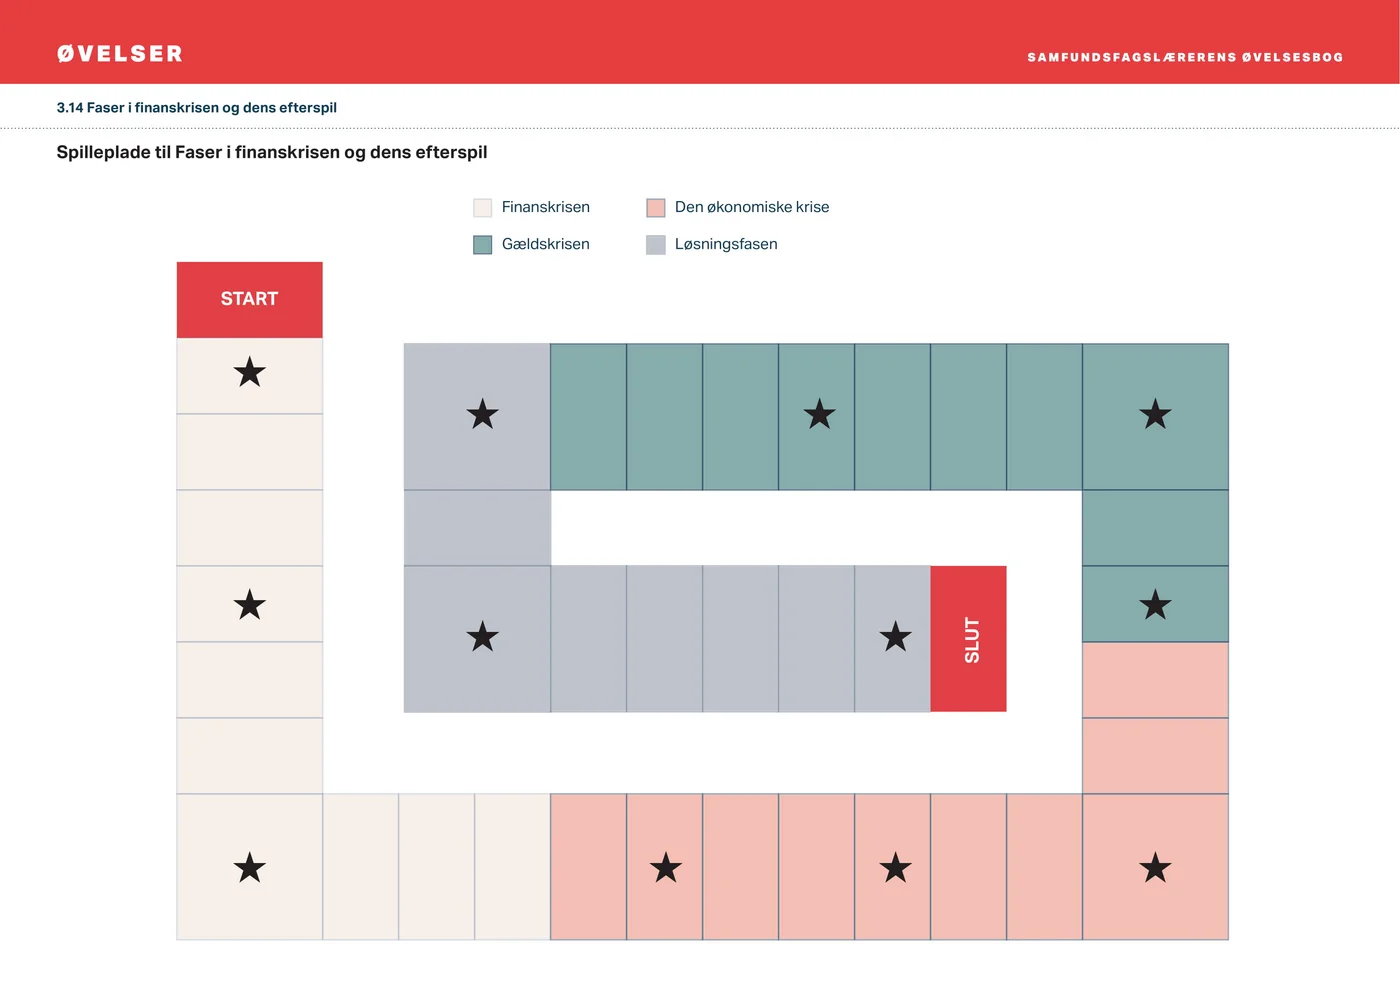Click the star in the large teal corner square

1155,414
